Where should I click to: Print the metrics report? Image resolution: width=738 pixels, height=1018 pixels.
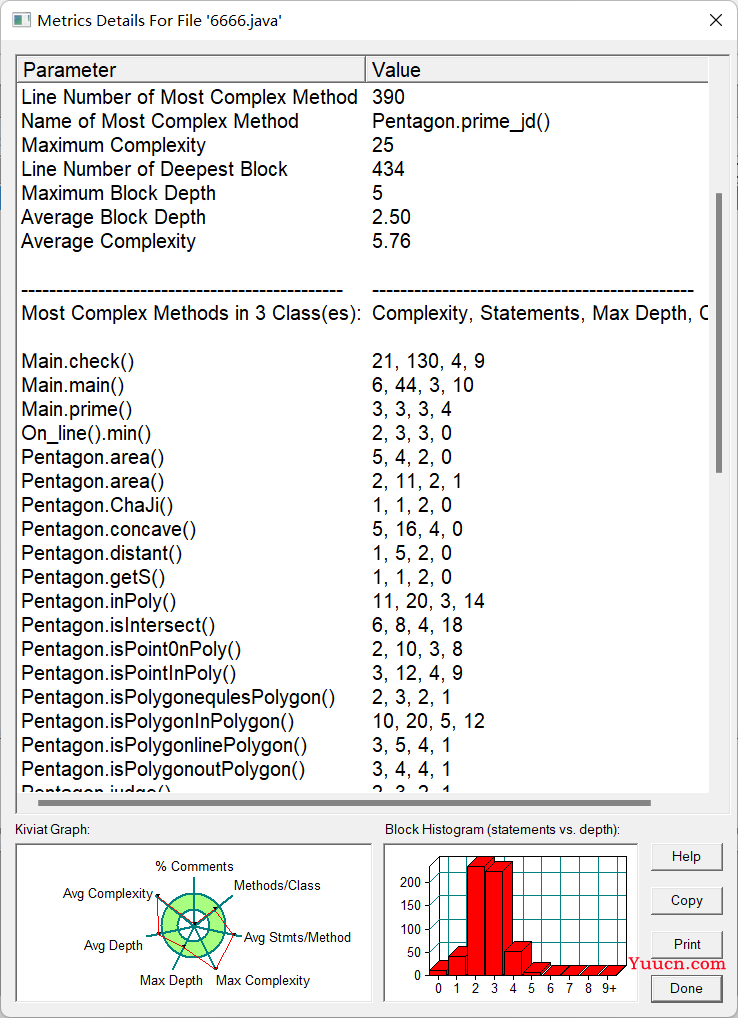point(686,945)
